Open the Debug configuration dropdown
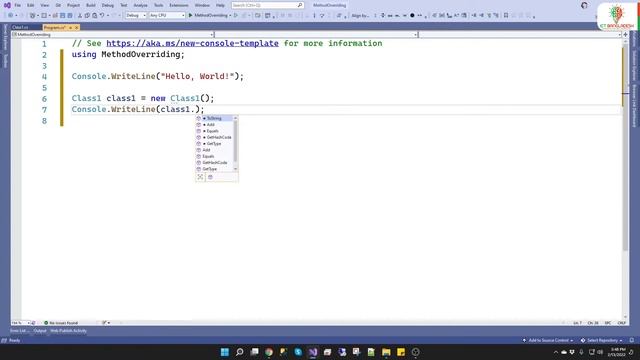Image resolution: width=640 pixels, height=360 pixels. [136, 15]
